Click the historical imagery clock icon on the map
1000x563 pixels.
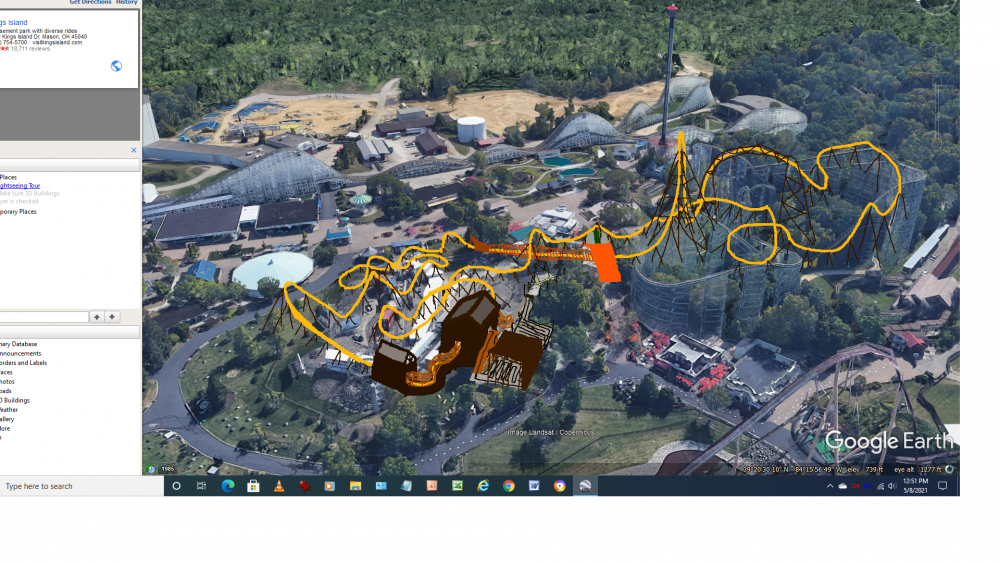point(151,469)
